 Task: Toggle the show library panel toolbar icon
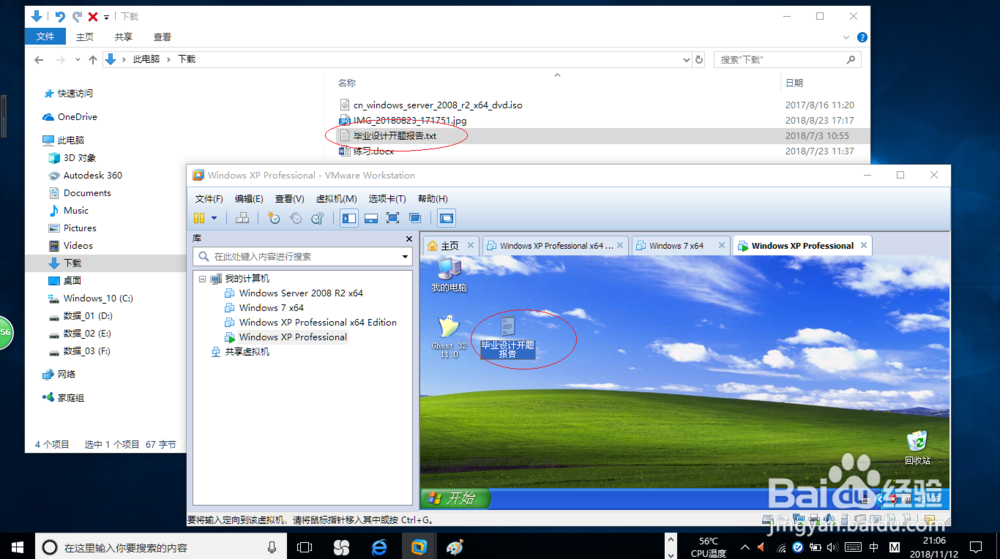[x=349, y=218]
